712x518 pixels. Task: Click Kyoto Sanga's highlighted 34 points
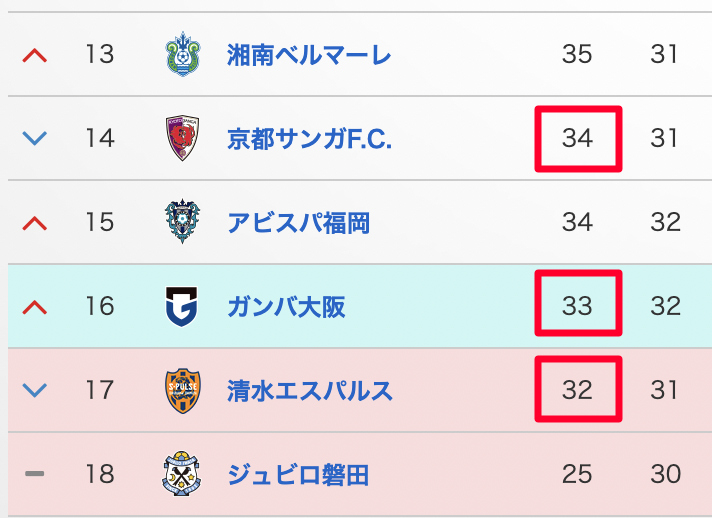pos(578,138)
